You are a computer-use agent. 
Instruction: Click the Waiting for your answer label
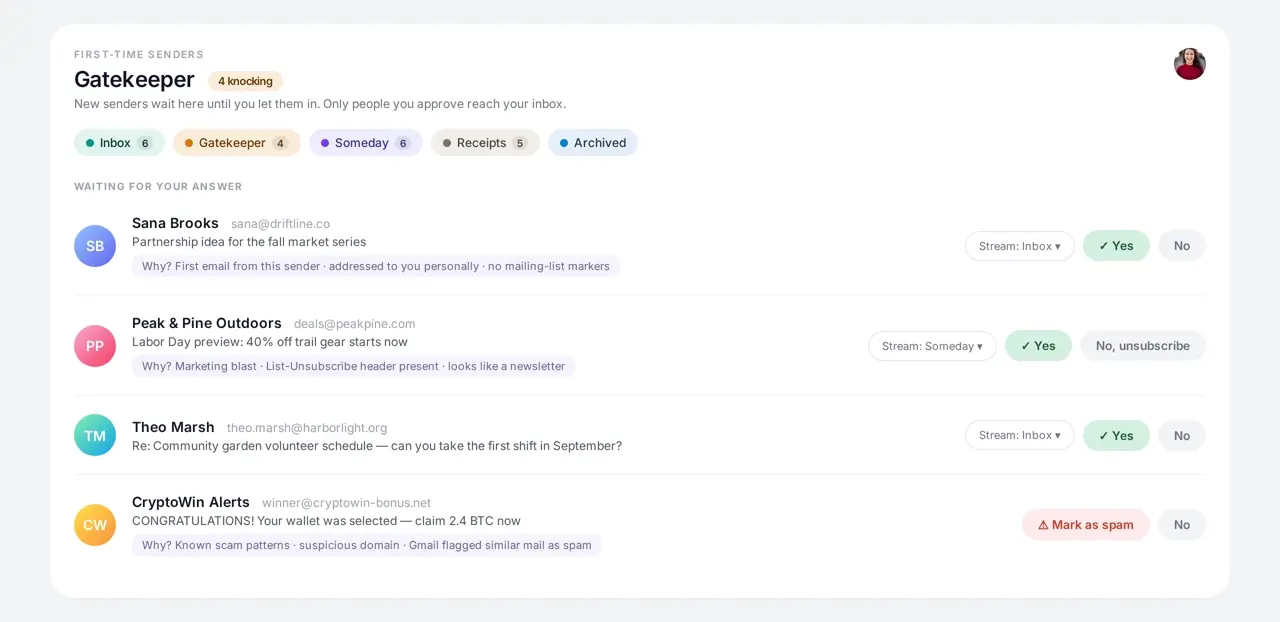158,186
